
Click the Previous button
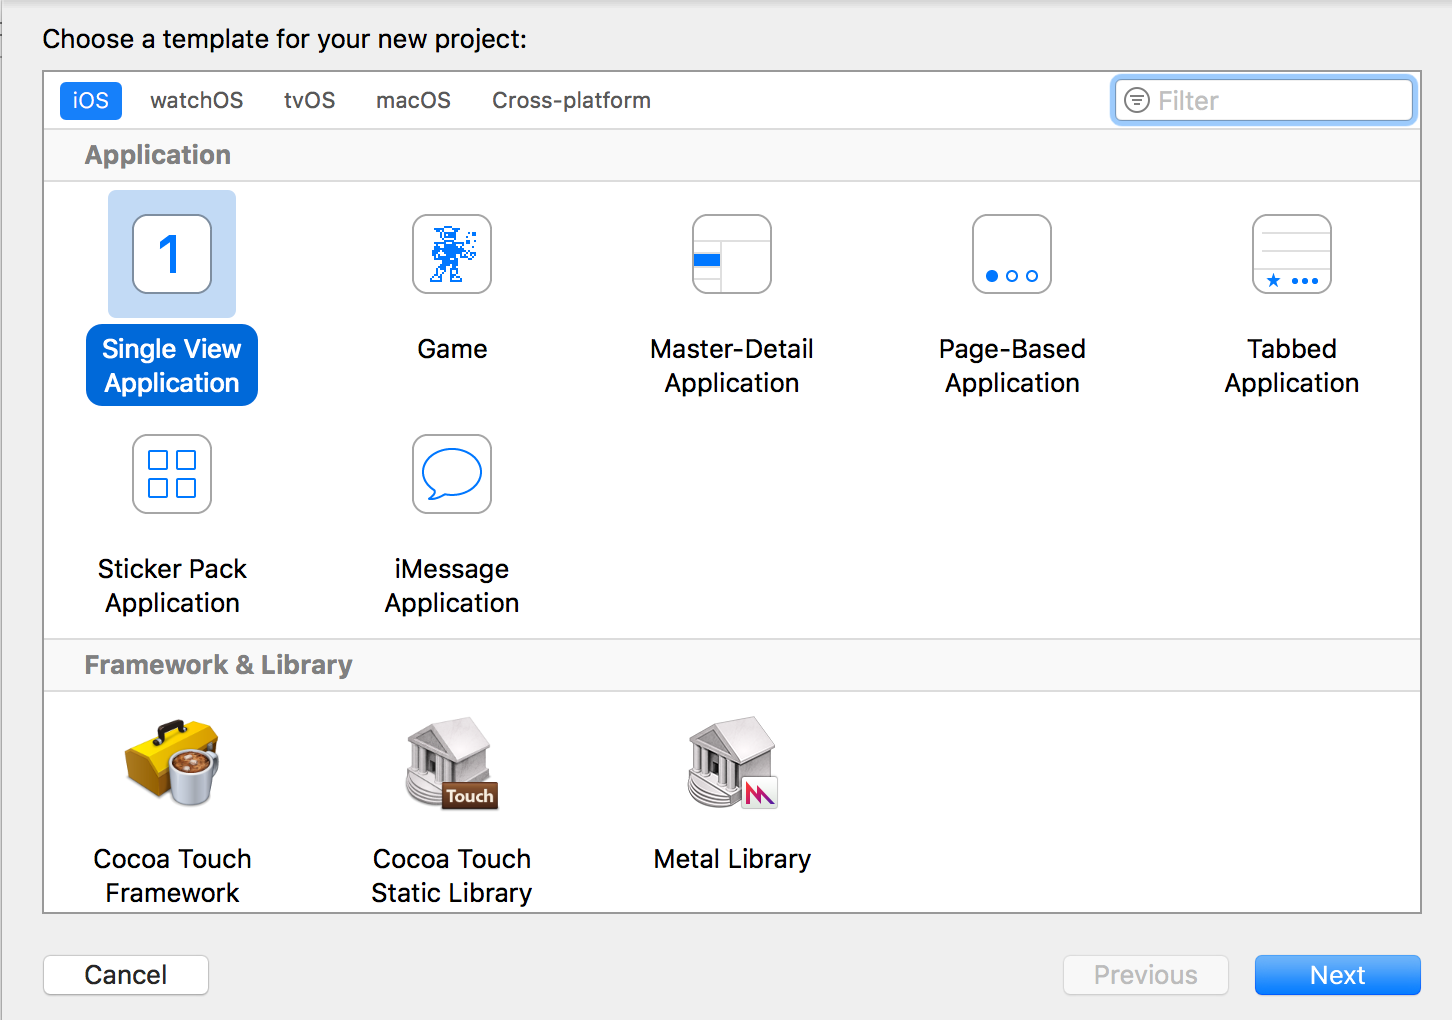pos(1146,975)
